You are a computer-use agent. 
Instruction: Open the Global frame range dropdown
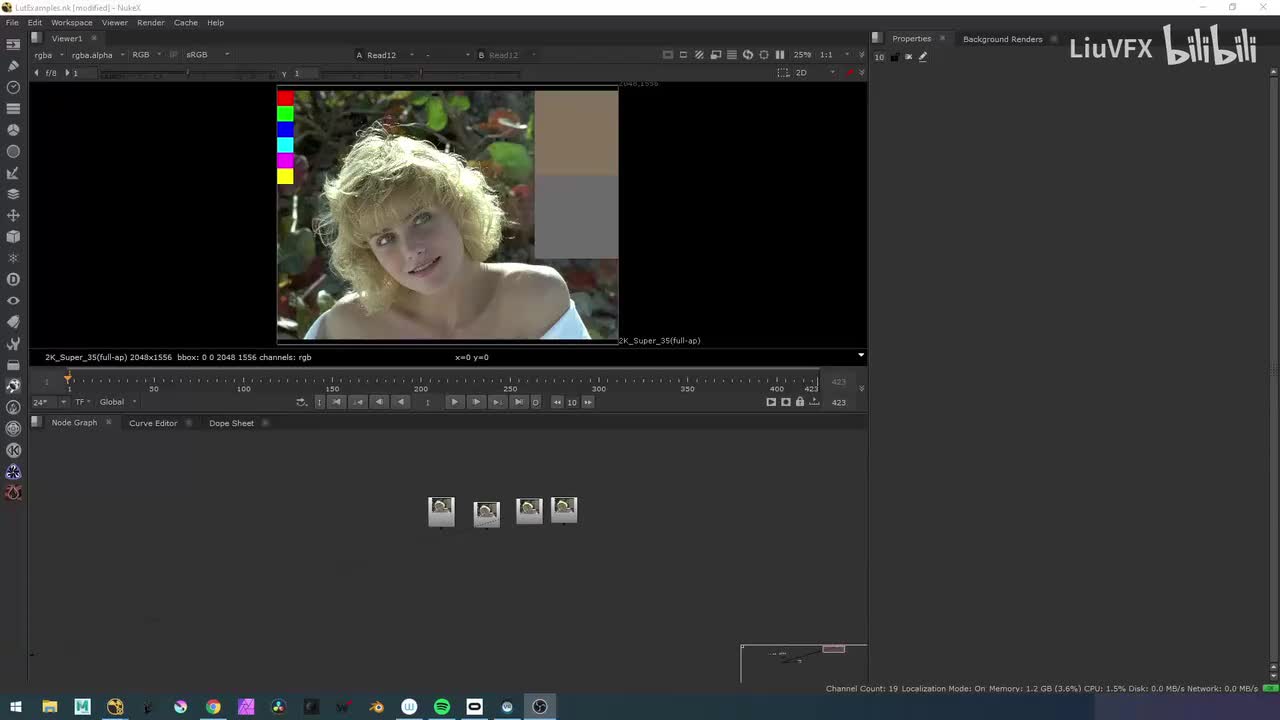click(118, 402)
